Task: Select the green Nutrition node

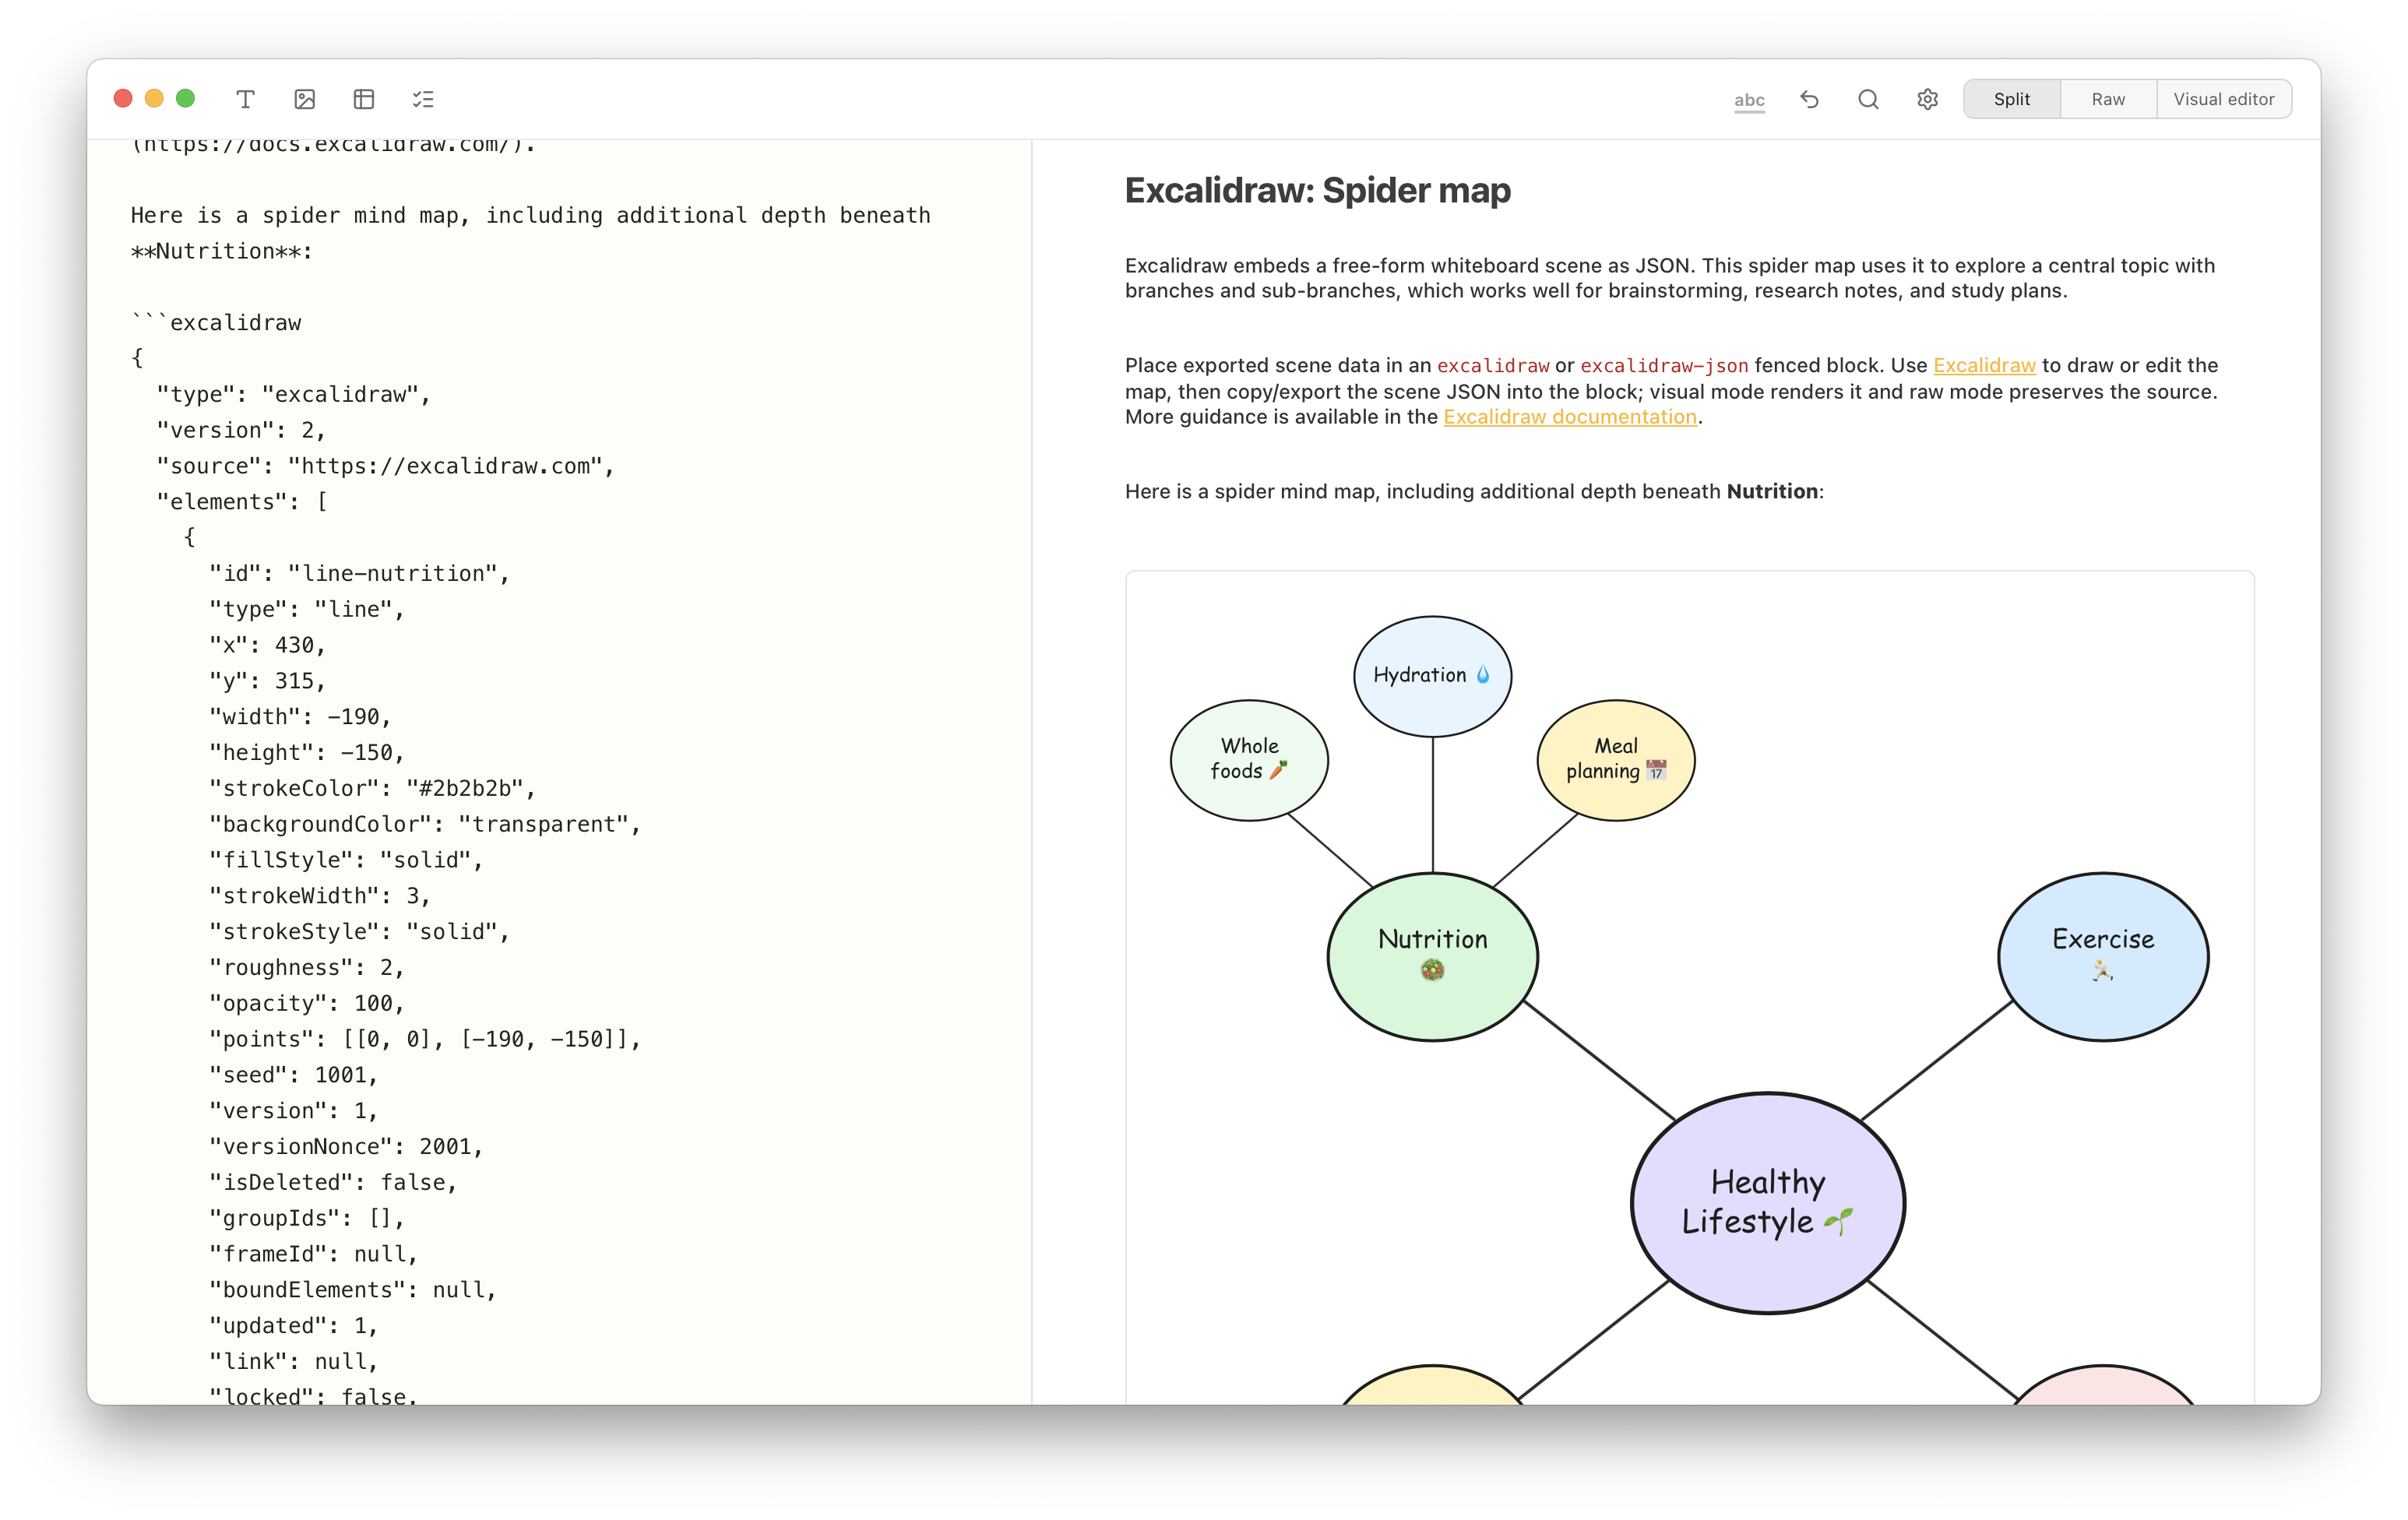Action: coord(1432,956)
